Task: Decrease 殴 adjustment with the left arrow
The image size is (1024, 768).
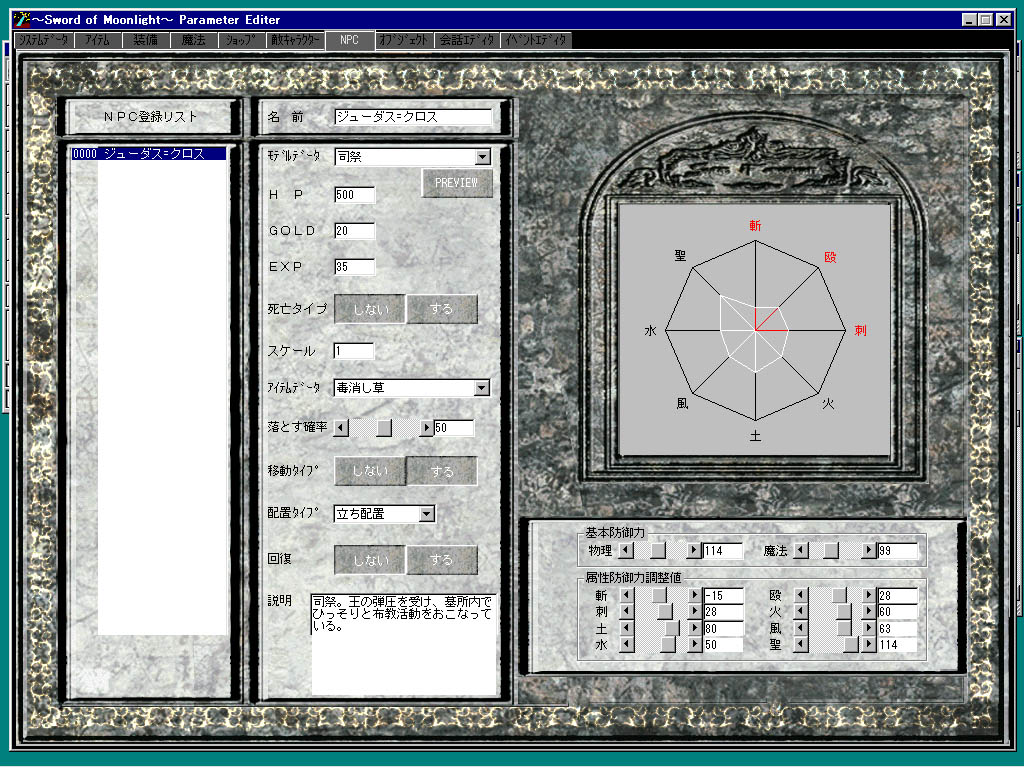Action: (x=801, y=596)
